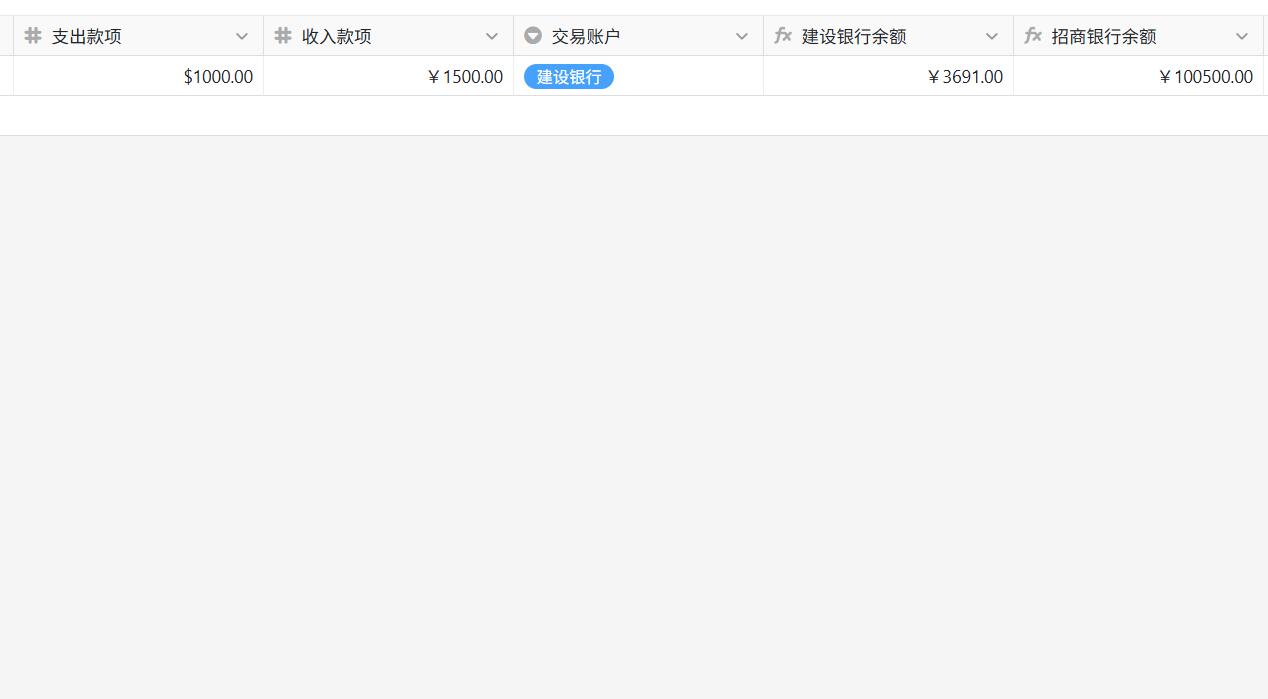Click the number-type icon beside 收入款项

283,36
